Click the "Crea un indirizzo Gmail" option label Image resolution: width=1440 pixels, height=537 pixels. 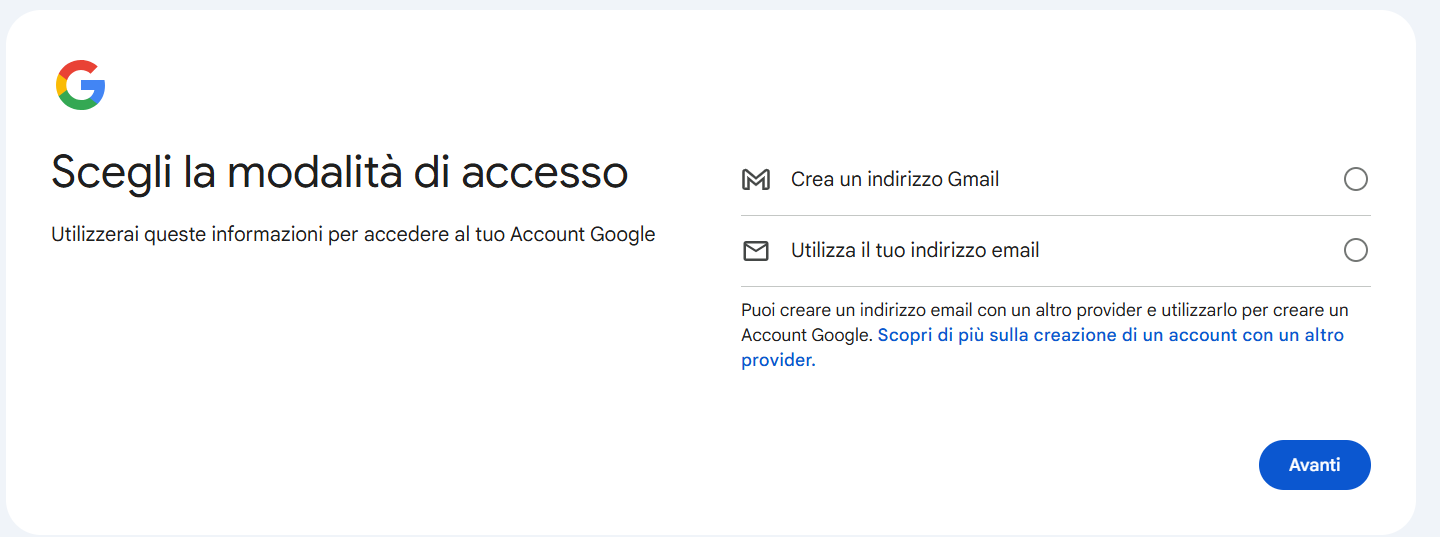[x=894, y=180]
